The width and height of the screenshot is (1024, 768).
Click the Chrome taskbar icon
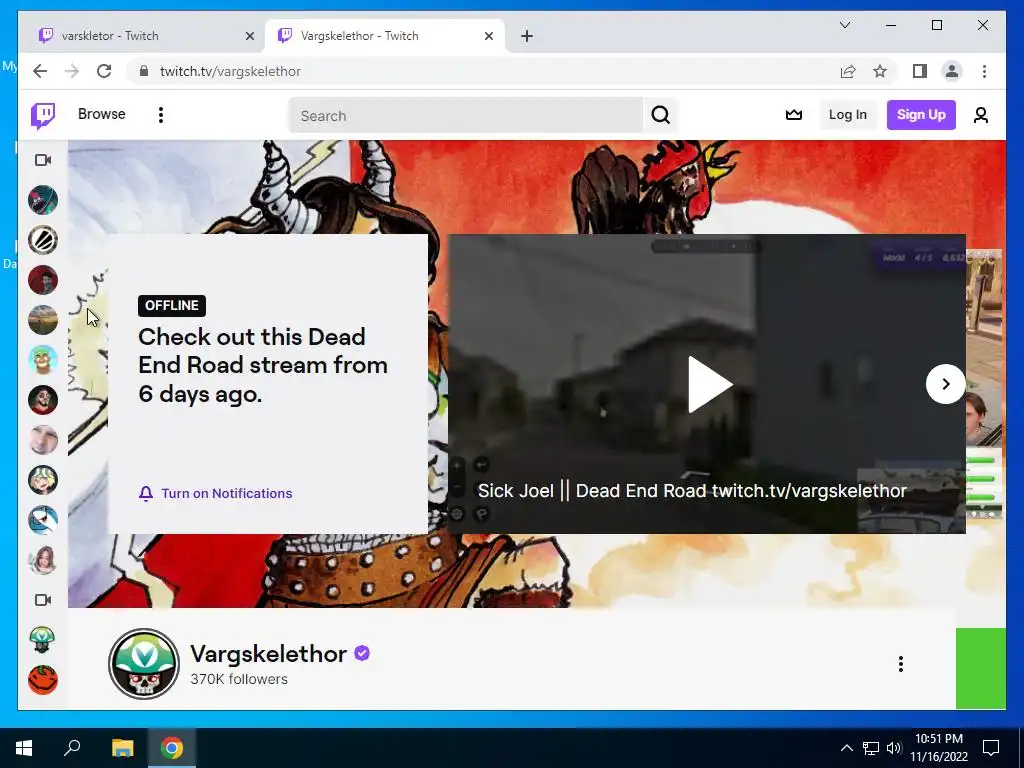172,748
